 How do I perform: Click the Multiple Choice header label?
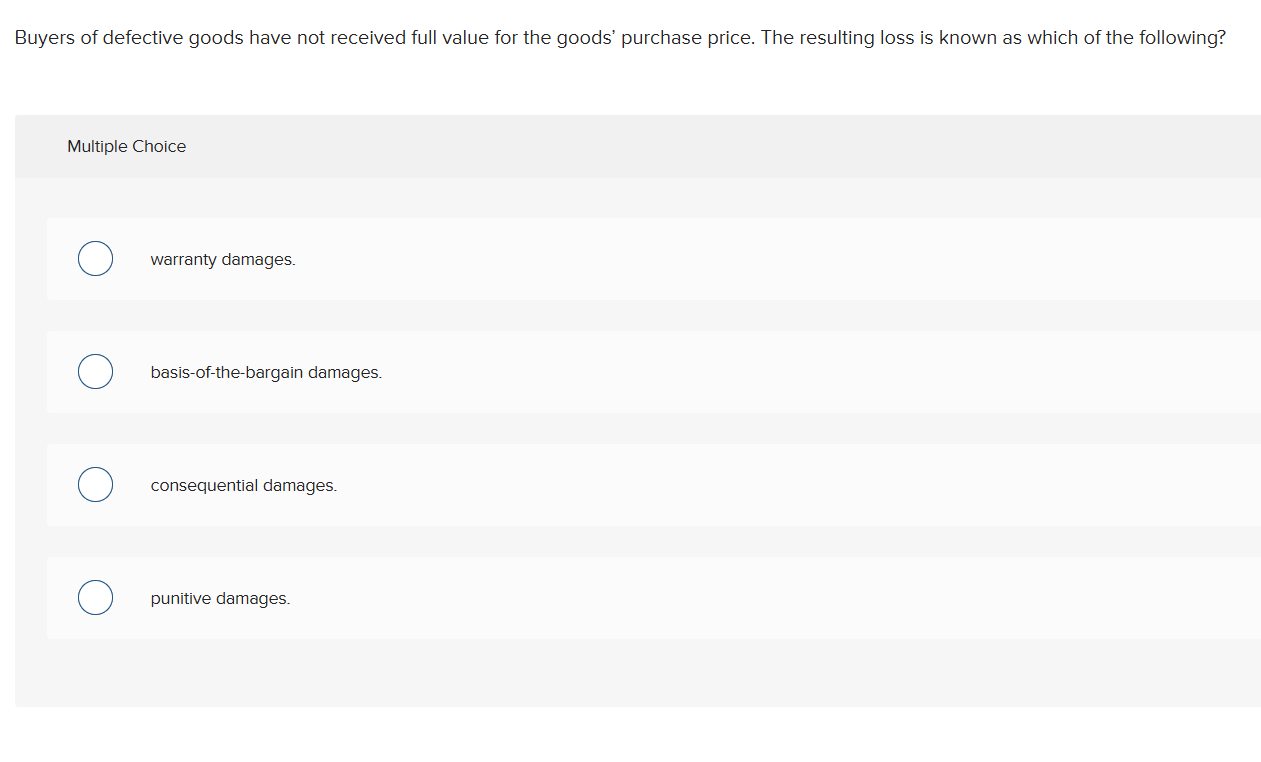126,146
